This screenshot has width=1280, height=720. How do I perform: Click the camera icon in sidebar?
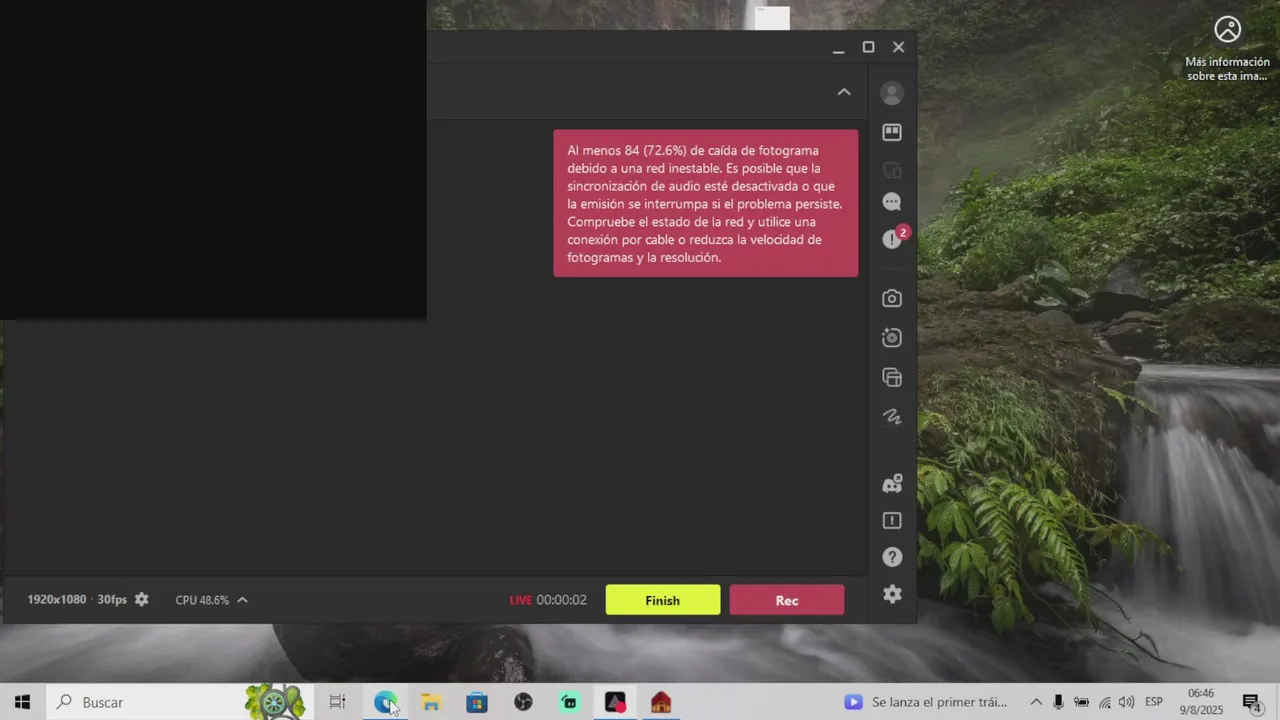click(892, 298)
